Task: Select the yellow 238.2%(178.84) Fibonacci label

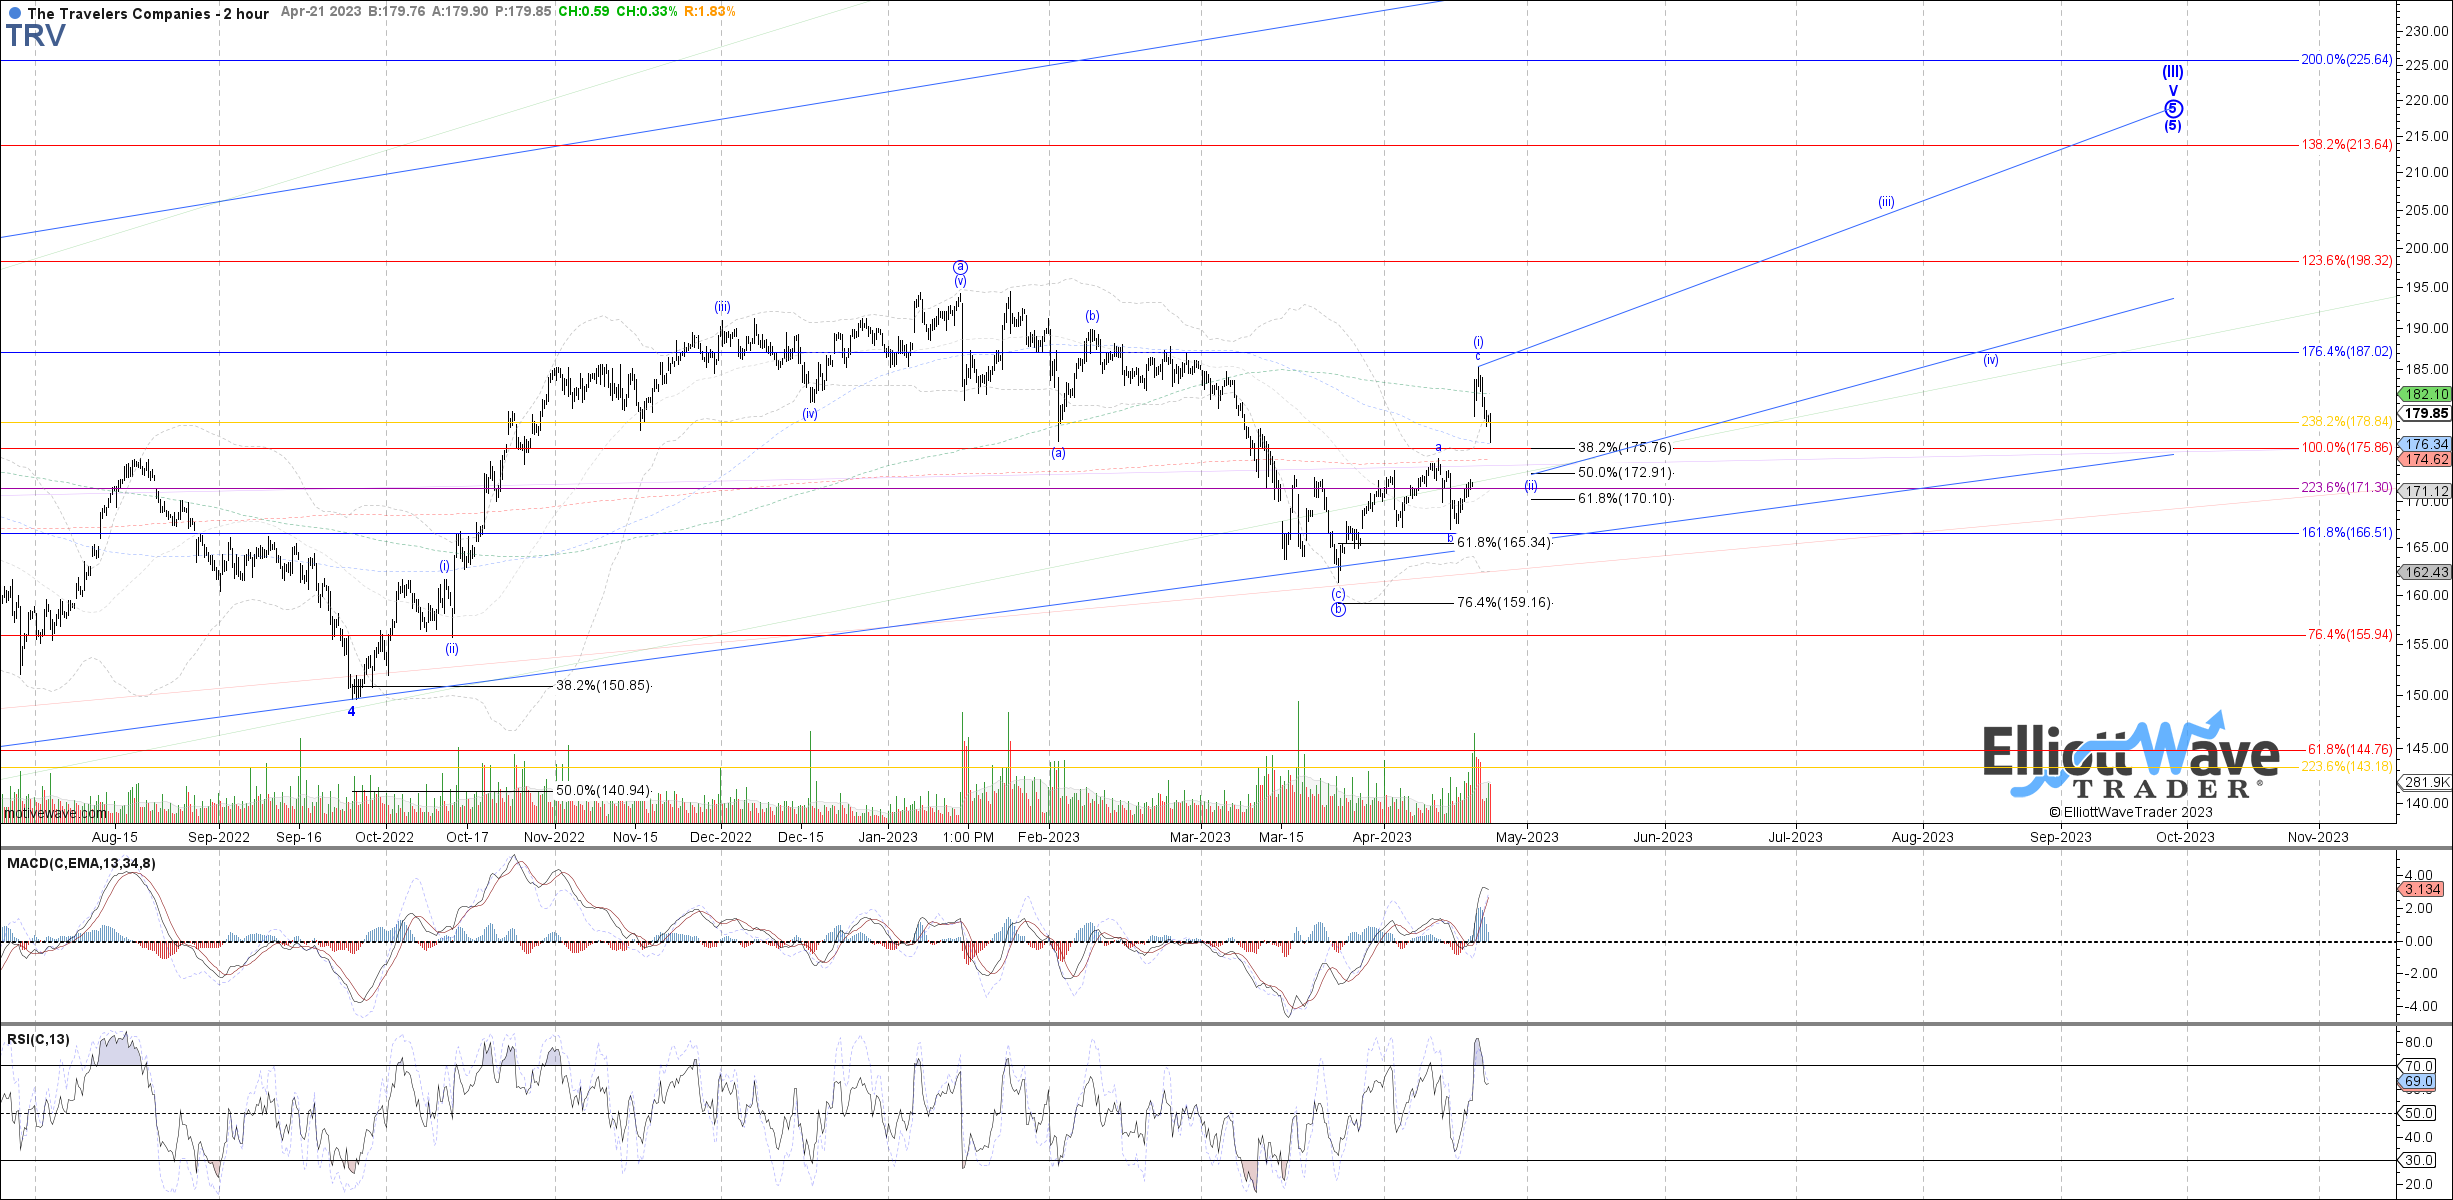Action: 2346,422
